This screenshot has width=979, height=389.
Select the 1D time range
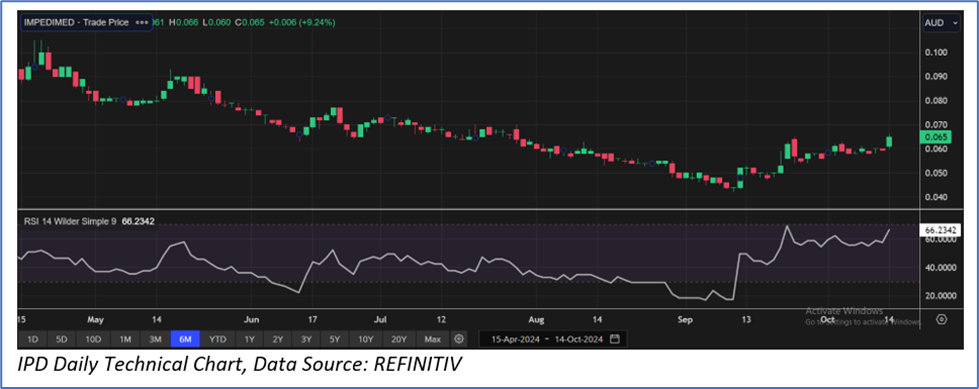[x=33, y=339]
